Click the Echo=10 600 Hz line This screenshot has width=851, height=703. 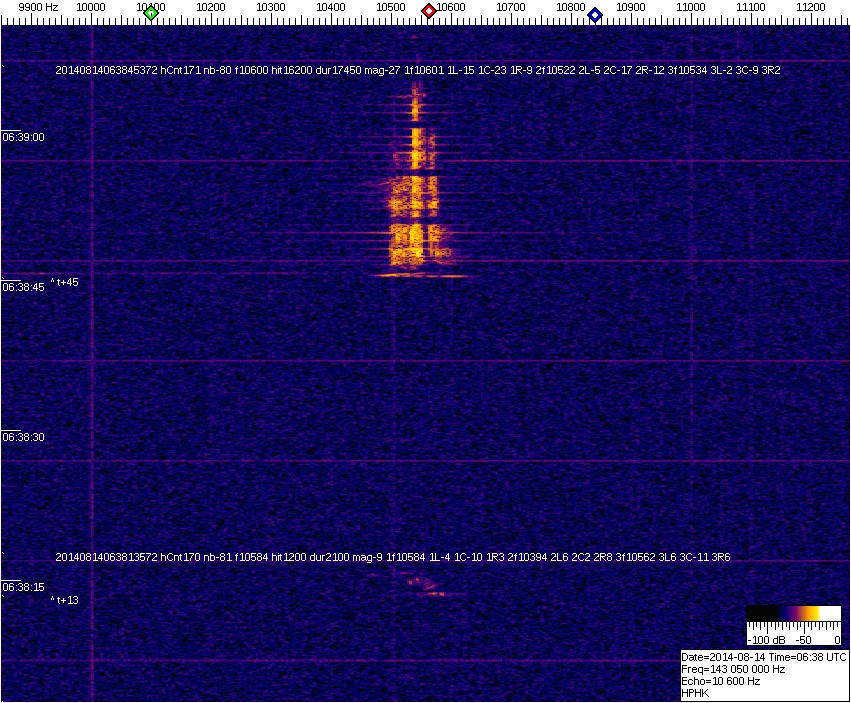point(721,681)
